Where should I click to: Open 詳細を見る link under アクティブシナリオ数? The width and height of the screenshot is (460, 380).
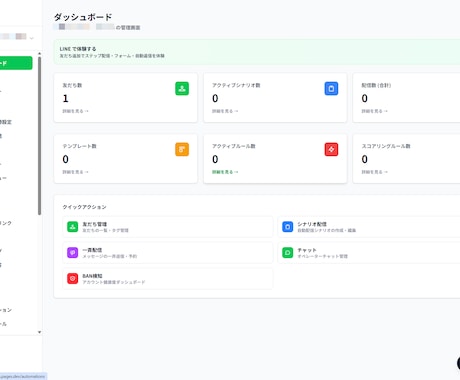tap(225, 111)
